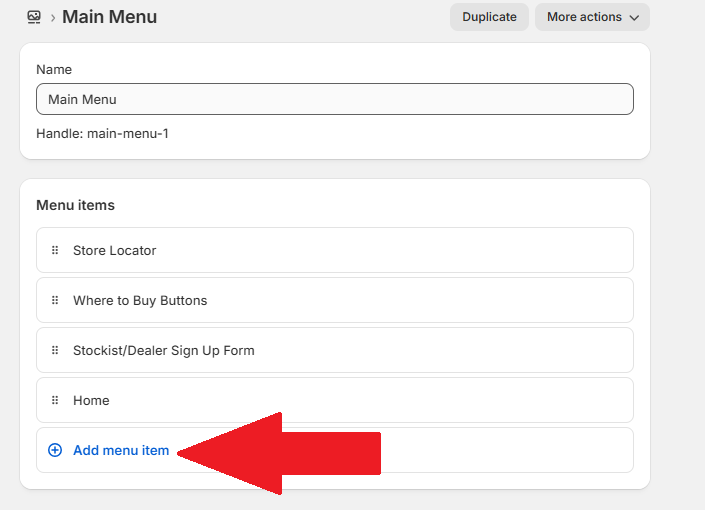Click the Main Menu page title

[109, 17]
